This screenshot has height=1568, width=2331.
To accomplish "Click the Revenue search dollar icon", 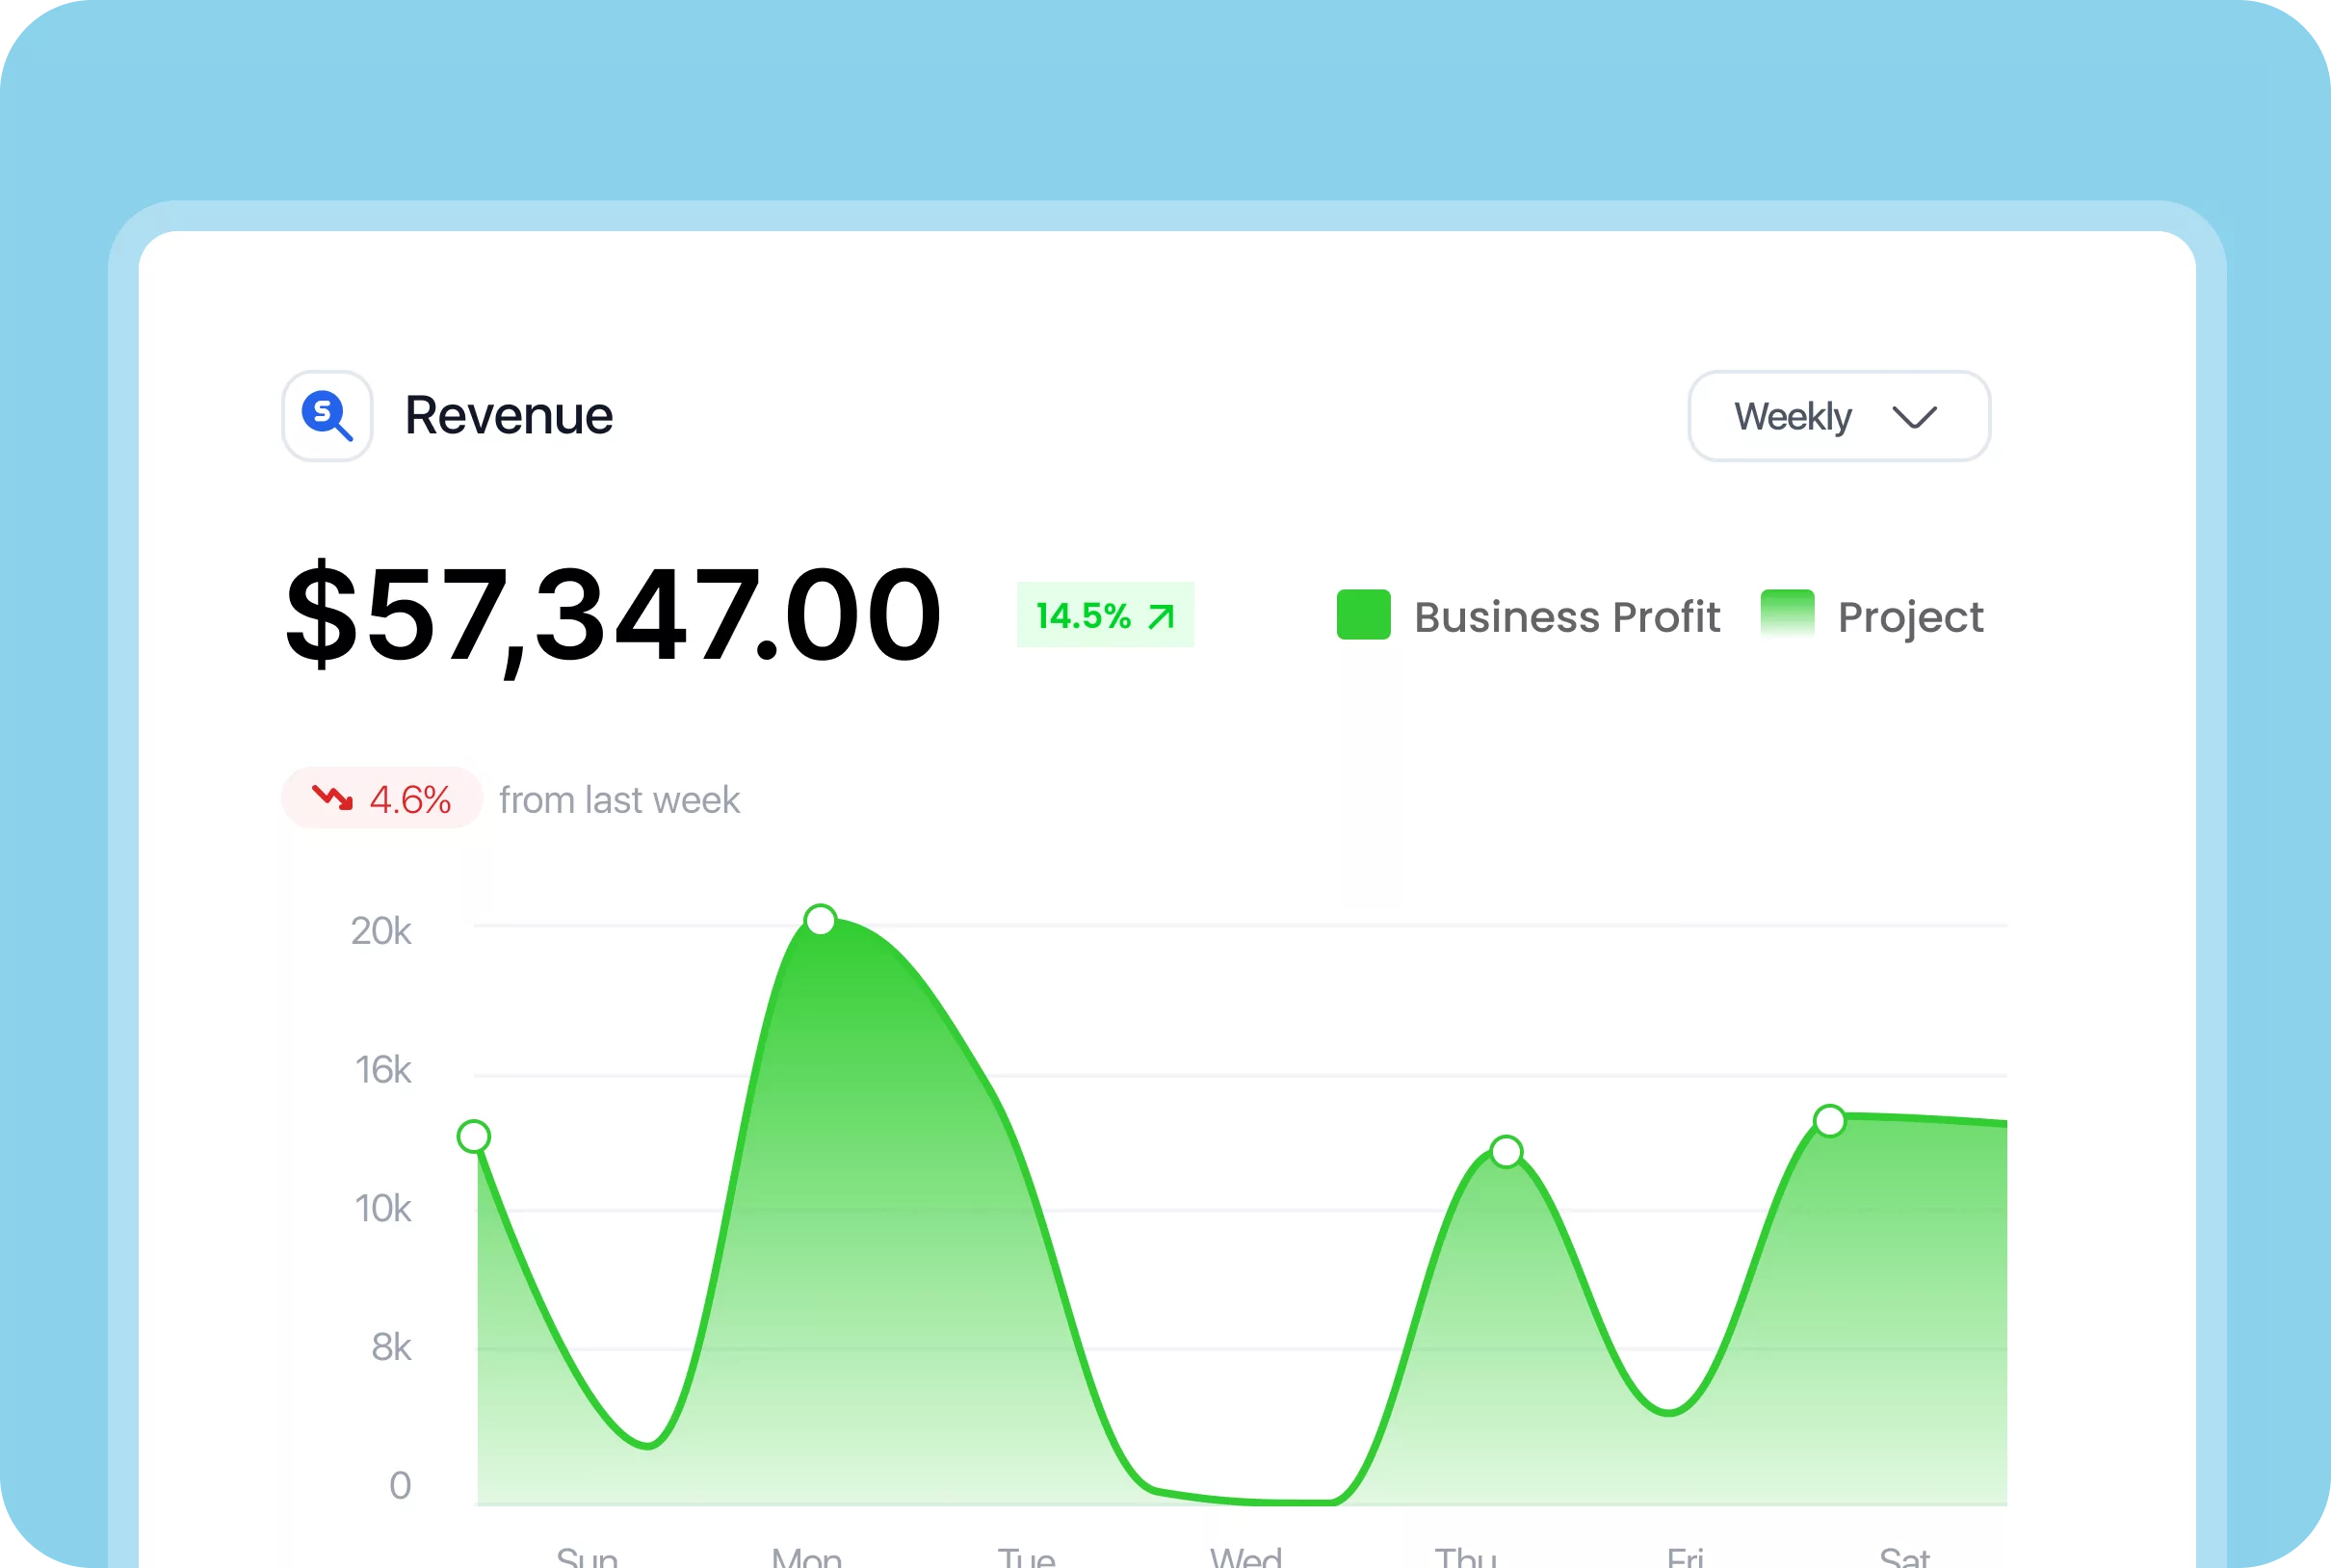I will [327, 416].
